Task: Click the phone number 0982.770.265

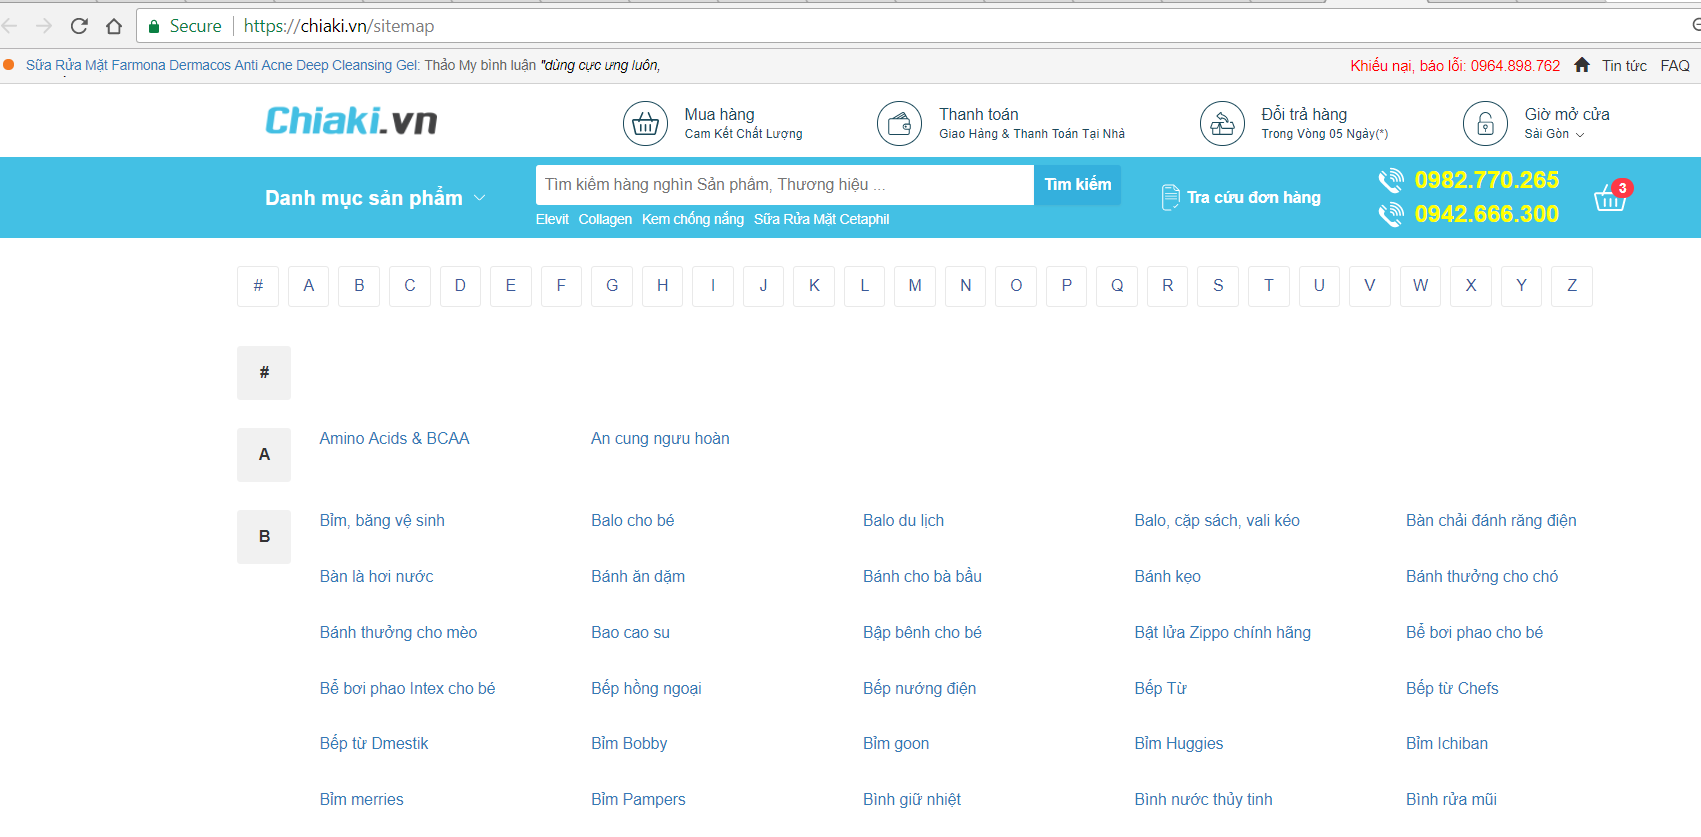Action: click(x=1487, y=180)
